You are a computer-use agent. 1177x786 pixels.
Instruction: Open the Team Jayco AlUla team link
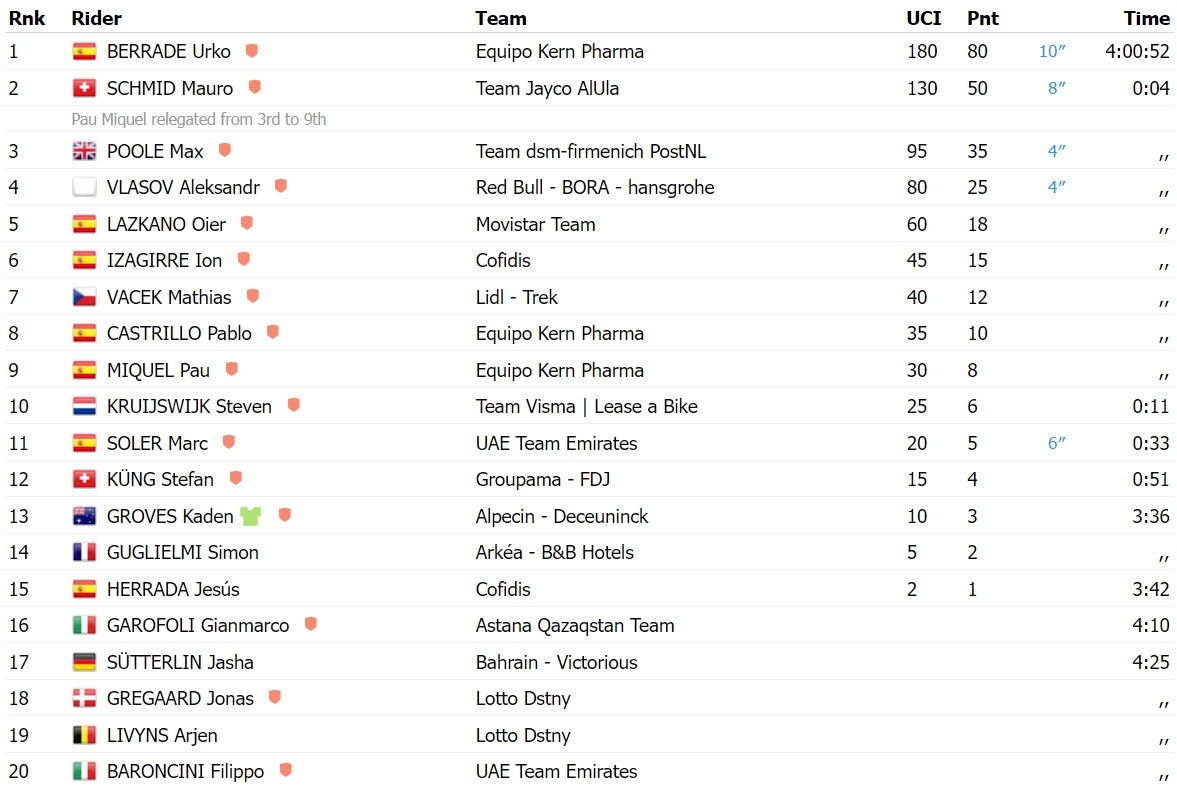pyautogui.click(x=547, y=88)
